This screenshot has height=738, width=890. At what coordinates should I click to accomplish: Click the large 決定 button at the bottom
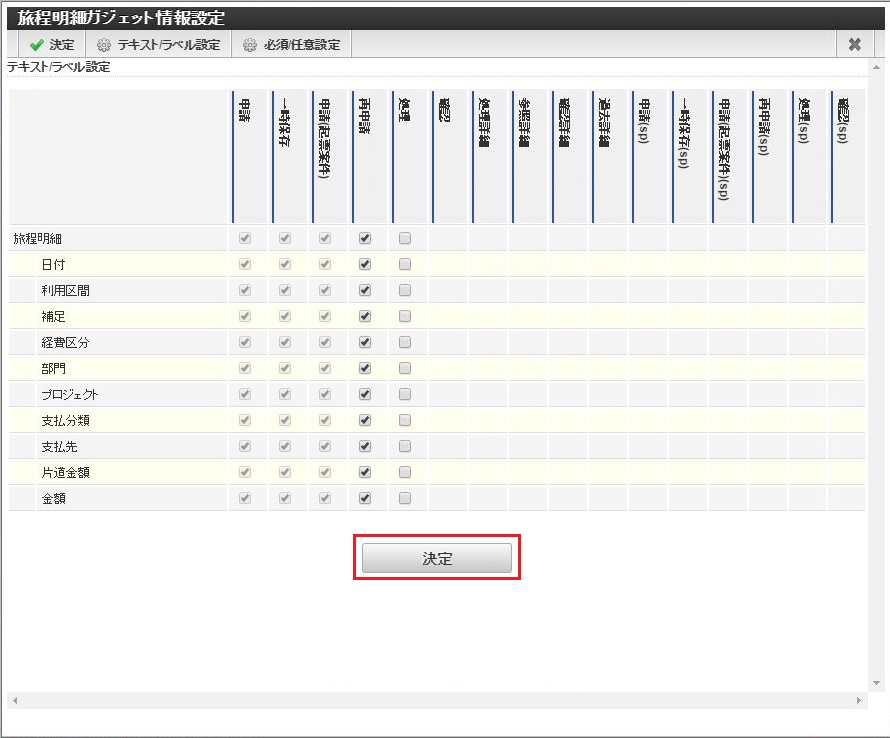coord(437,559)
